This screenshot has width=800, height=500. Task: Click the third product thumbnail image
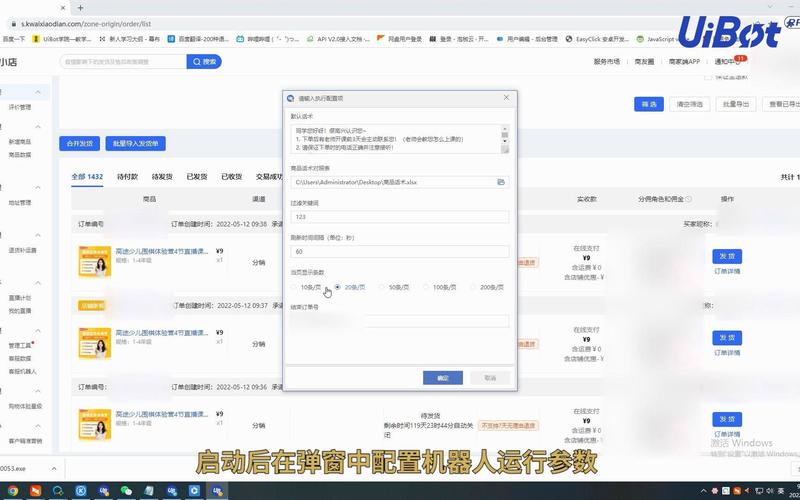94,424
